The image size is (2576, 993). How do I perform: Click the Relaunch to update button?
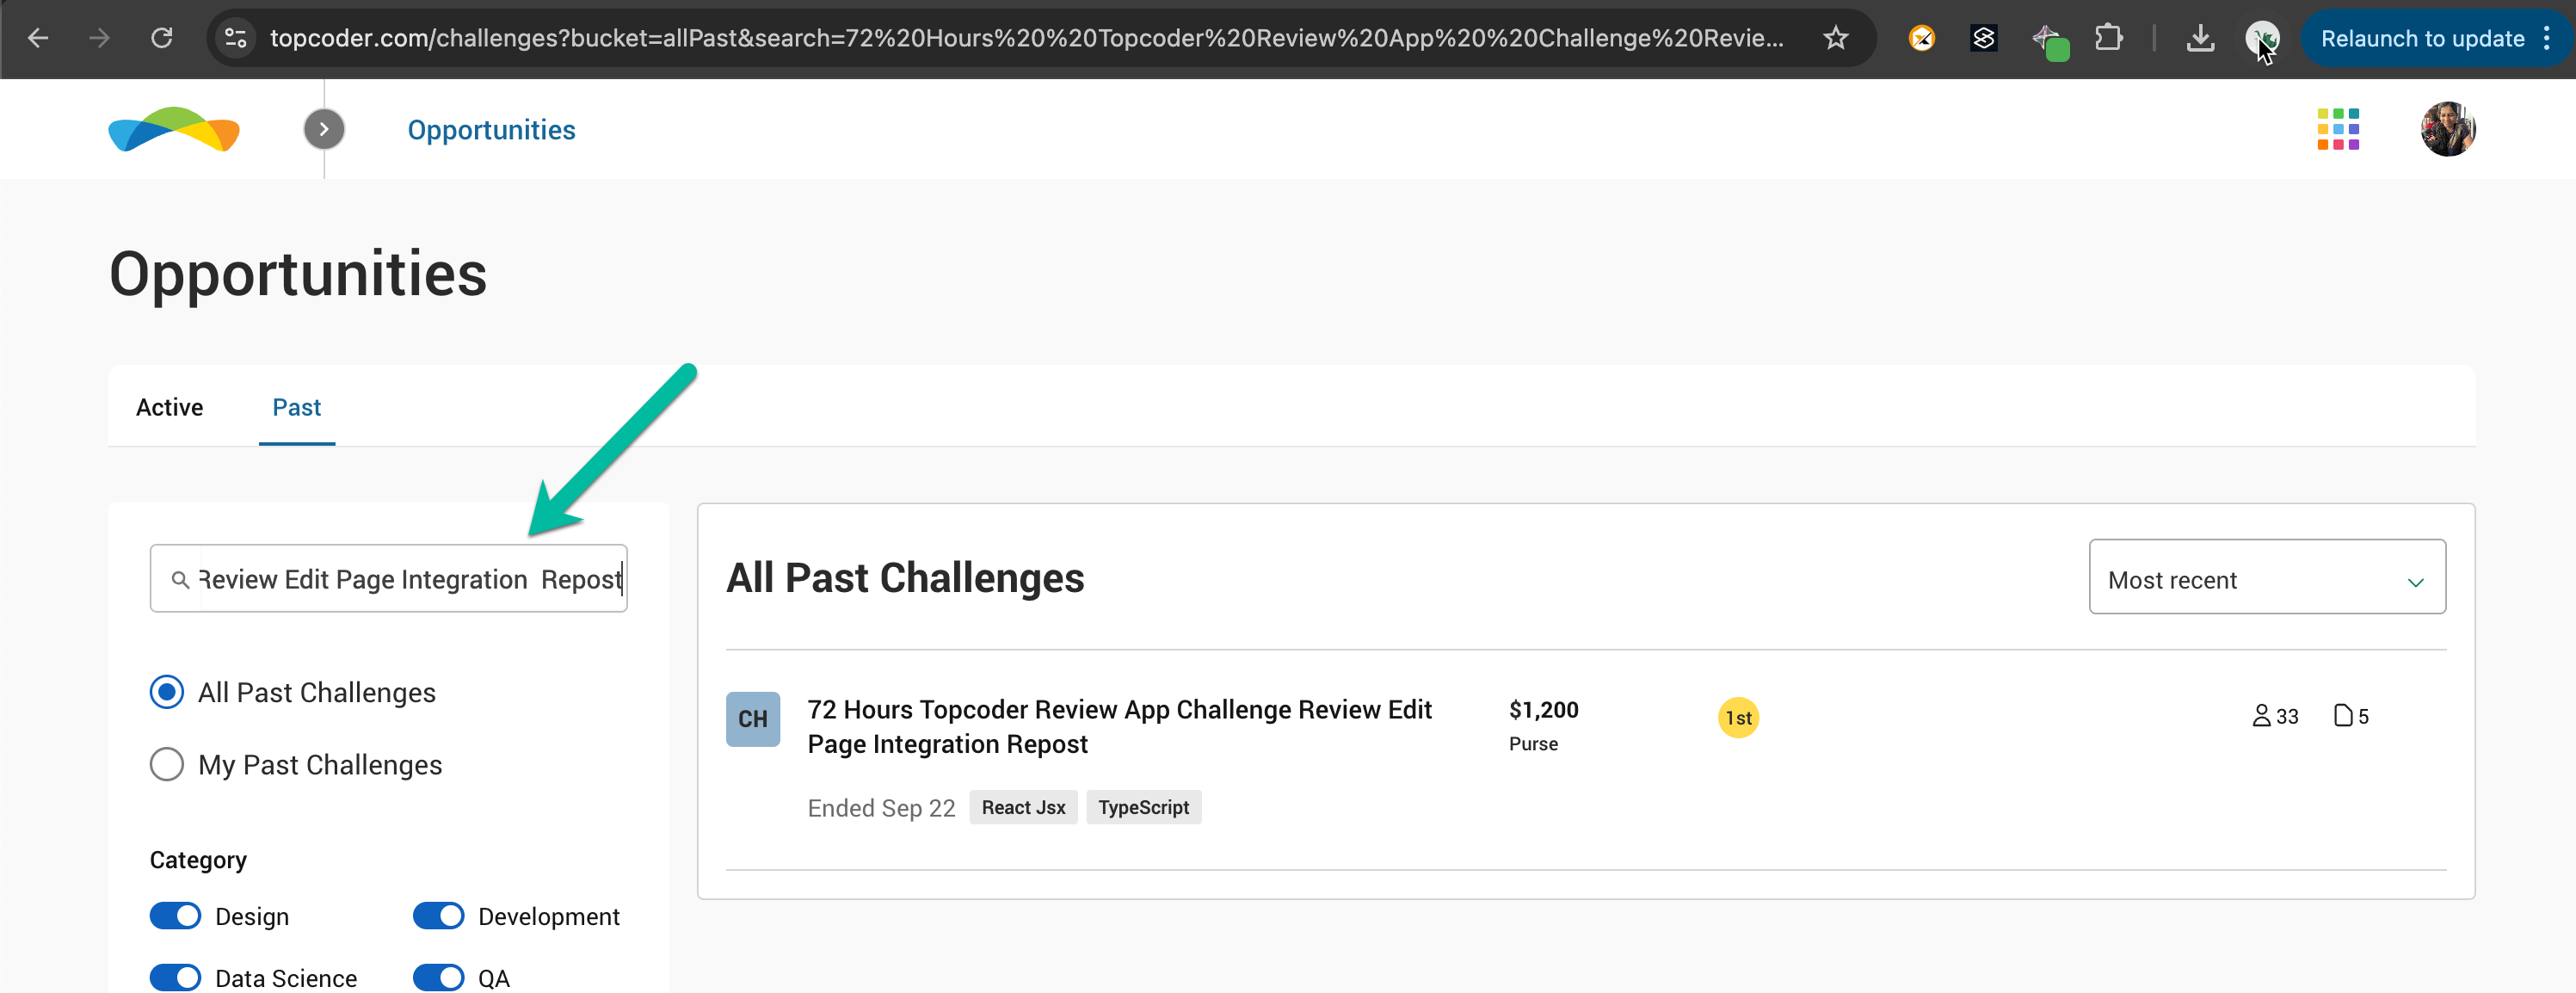(2421, 39)
